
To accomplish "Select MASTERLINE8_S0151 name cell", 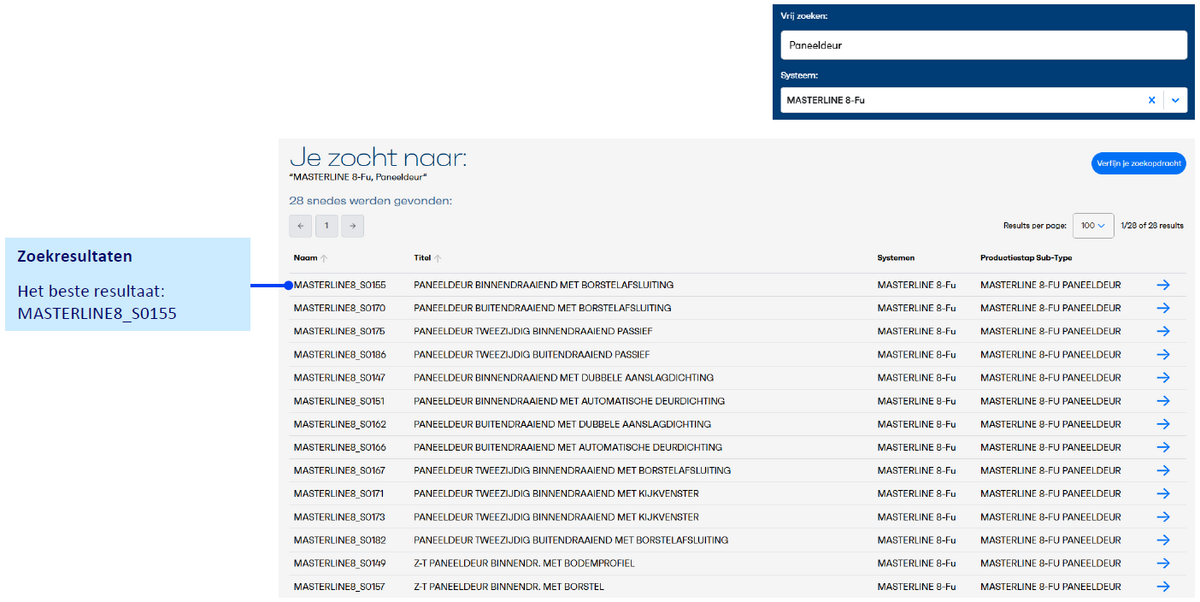I will 340,401.
